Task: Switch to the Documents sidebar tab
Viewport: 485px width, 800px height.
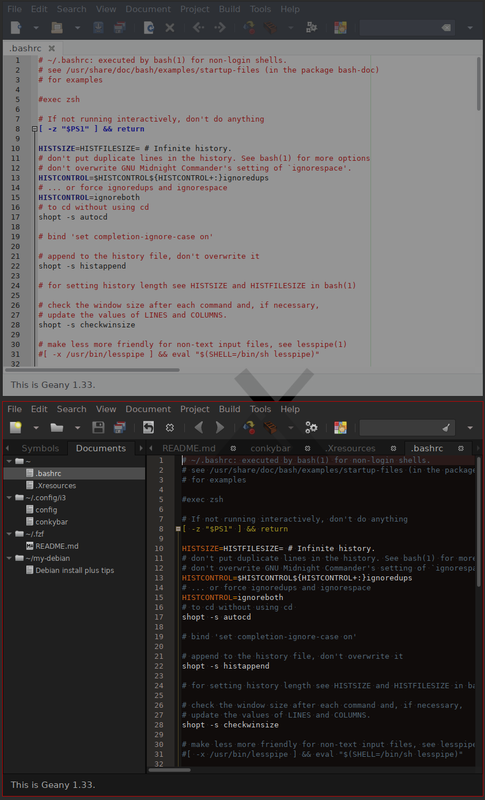Action: click(101, 448)
